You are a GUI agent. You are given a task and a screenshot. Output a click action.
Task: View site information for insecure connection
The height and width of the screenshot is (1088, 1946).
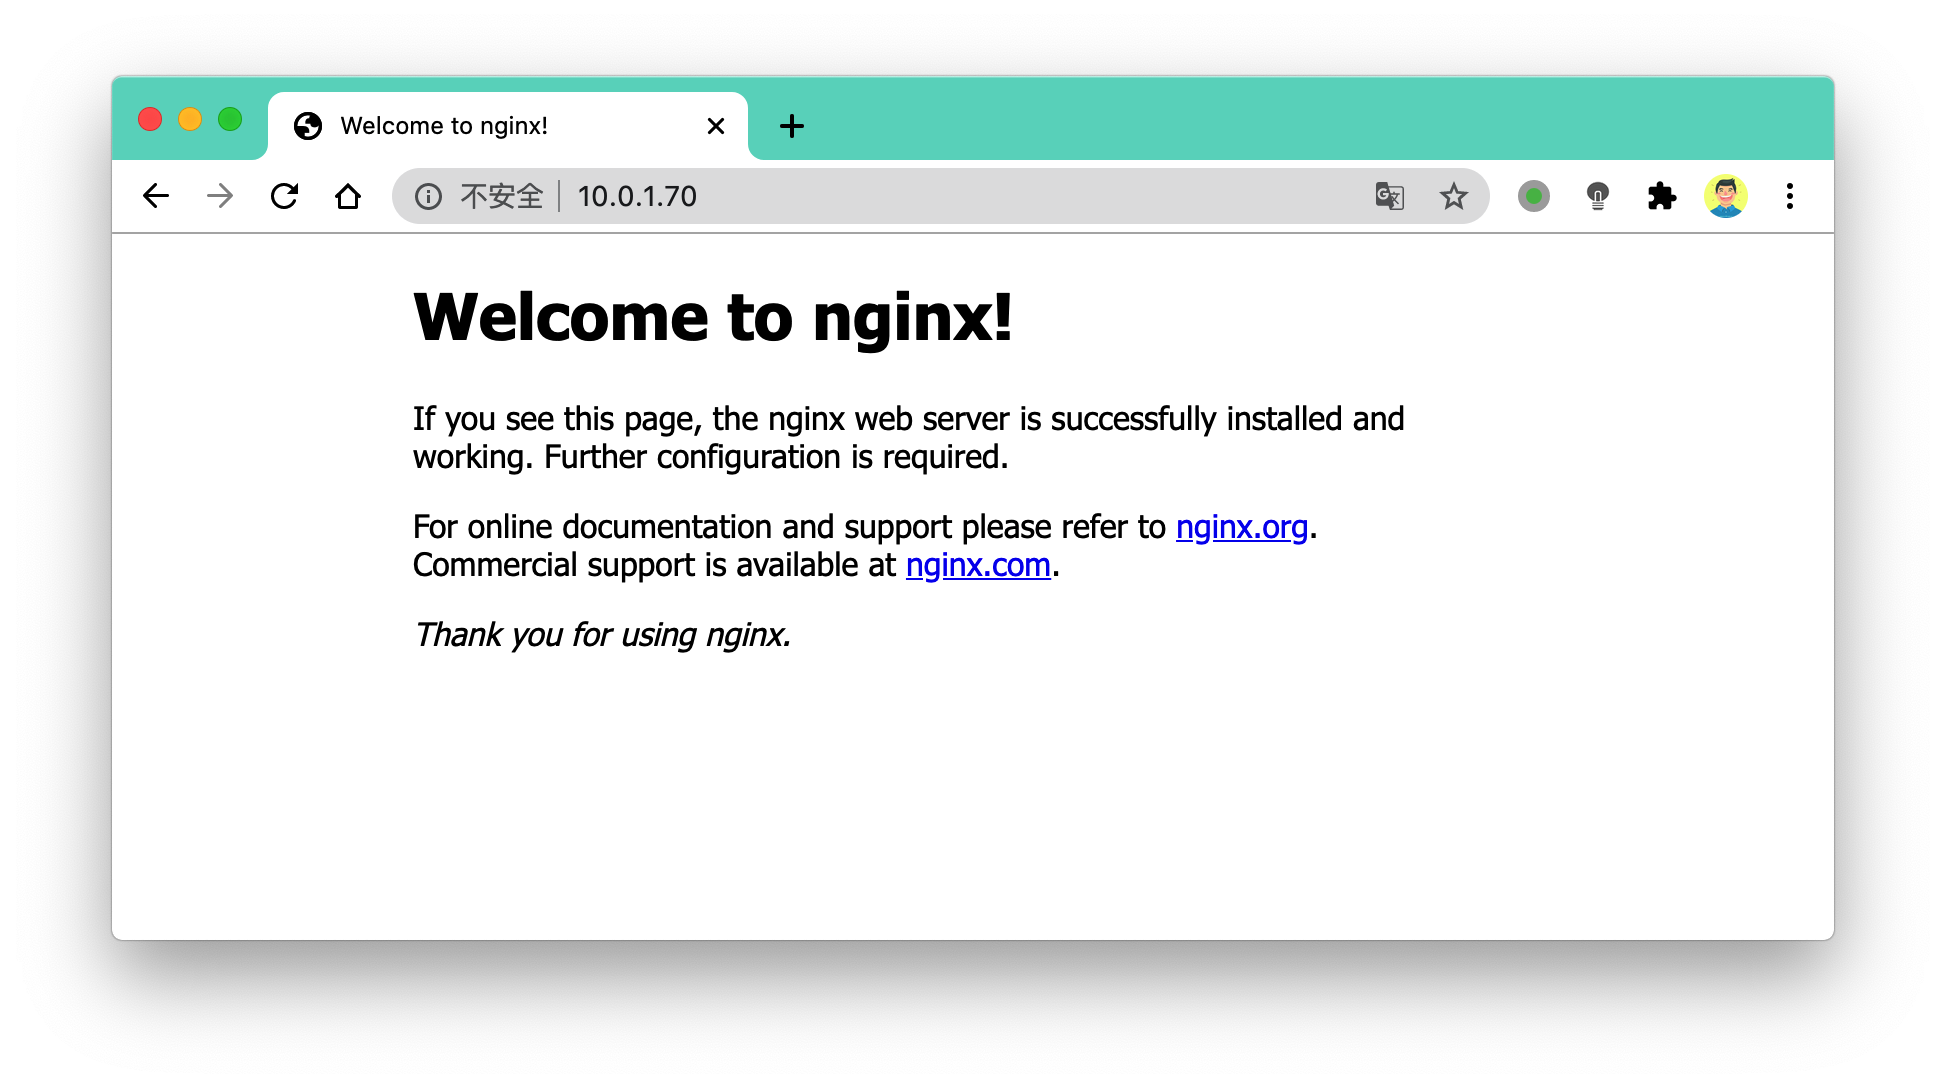(428, 196)
